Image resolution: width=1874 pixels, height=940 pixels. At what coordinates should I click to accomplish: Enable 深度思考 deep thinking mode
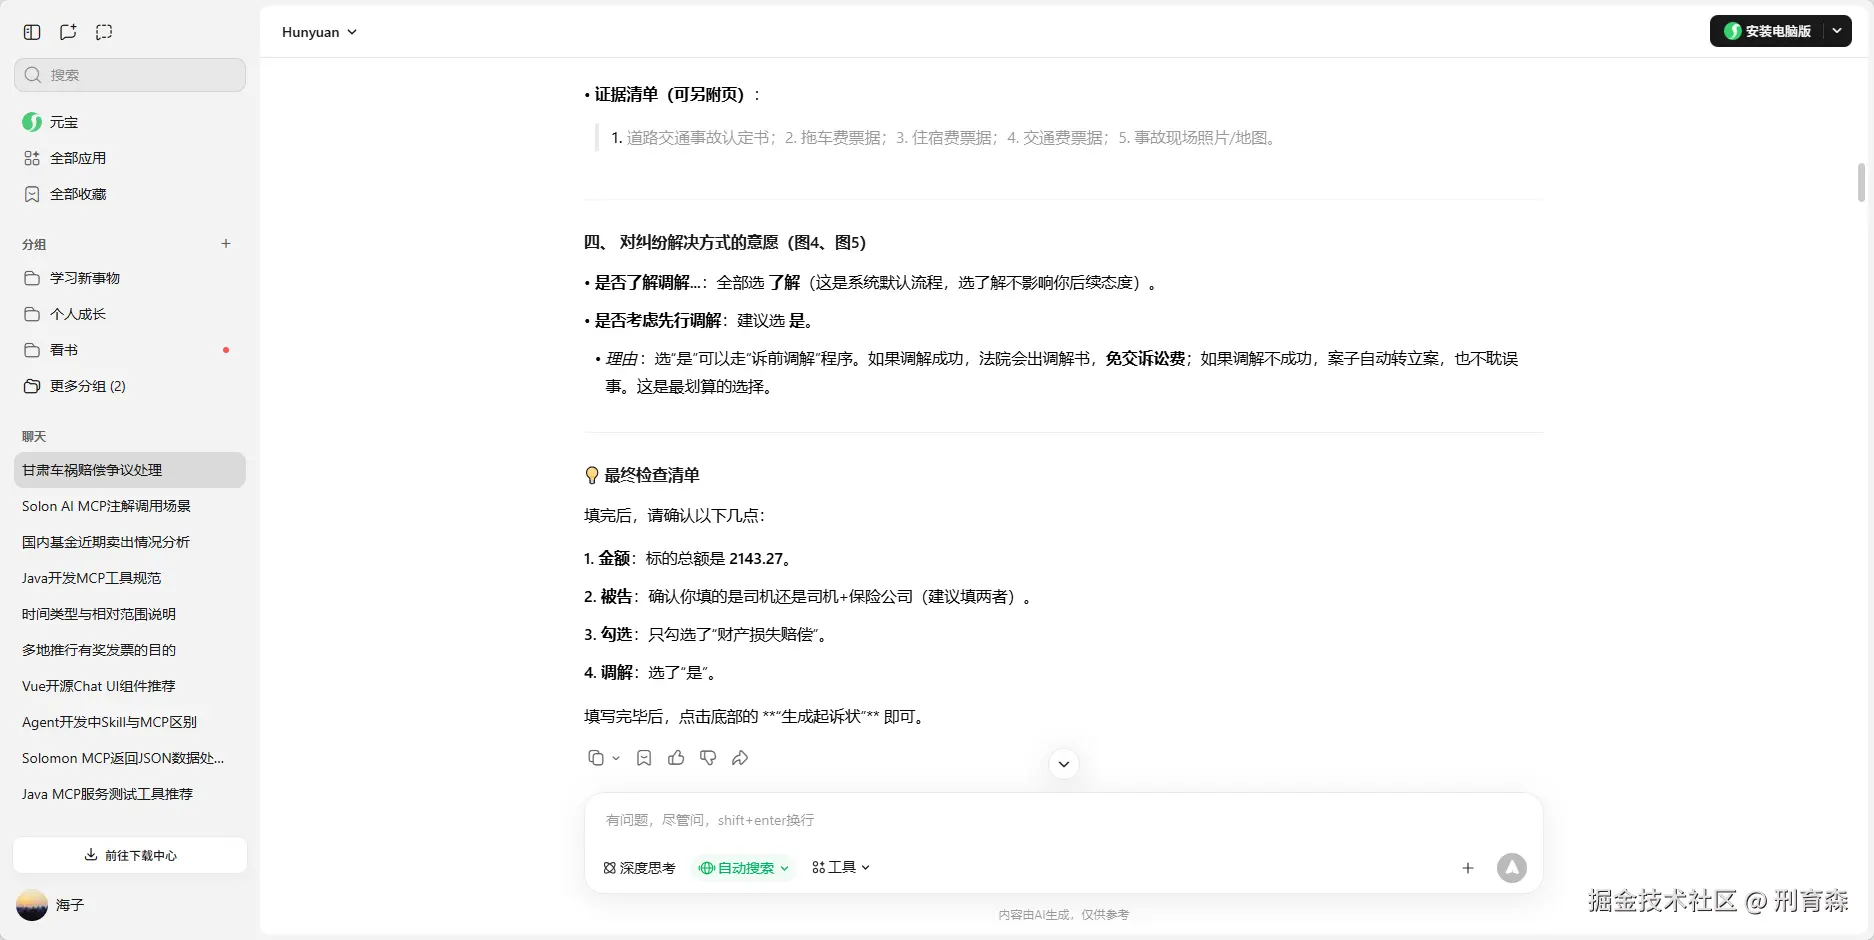(638, 868)
